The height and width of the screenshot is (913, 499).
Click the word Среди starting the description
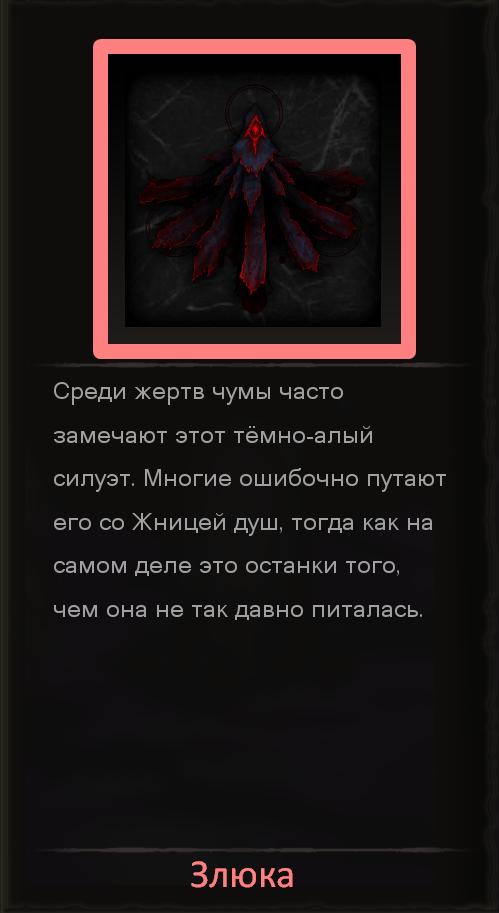(x=90, y=392)
